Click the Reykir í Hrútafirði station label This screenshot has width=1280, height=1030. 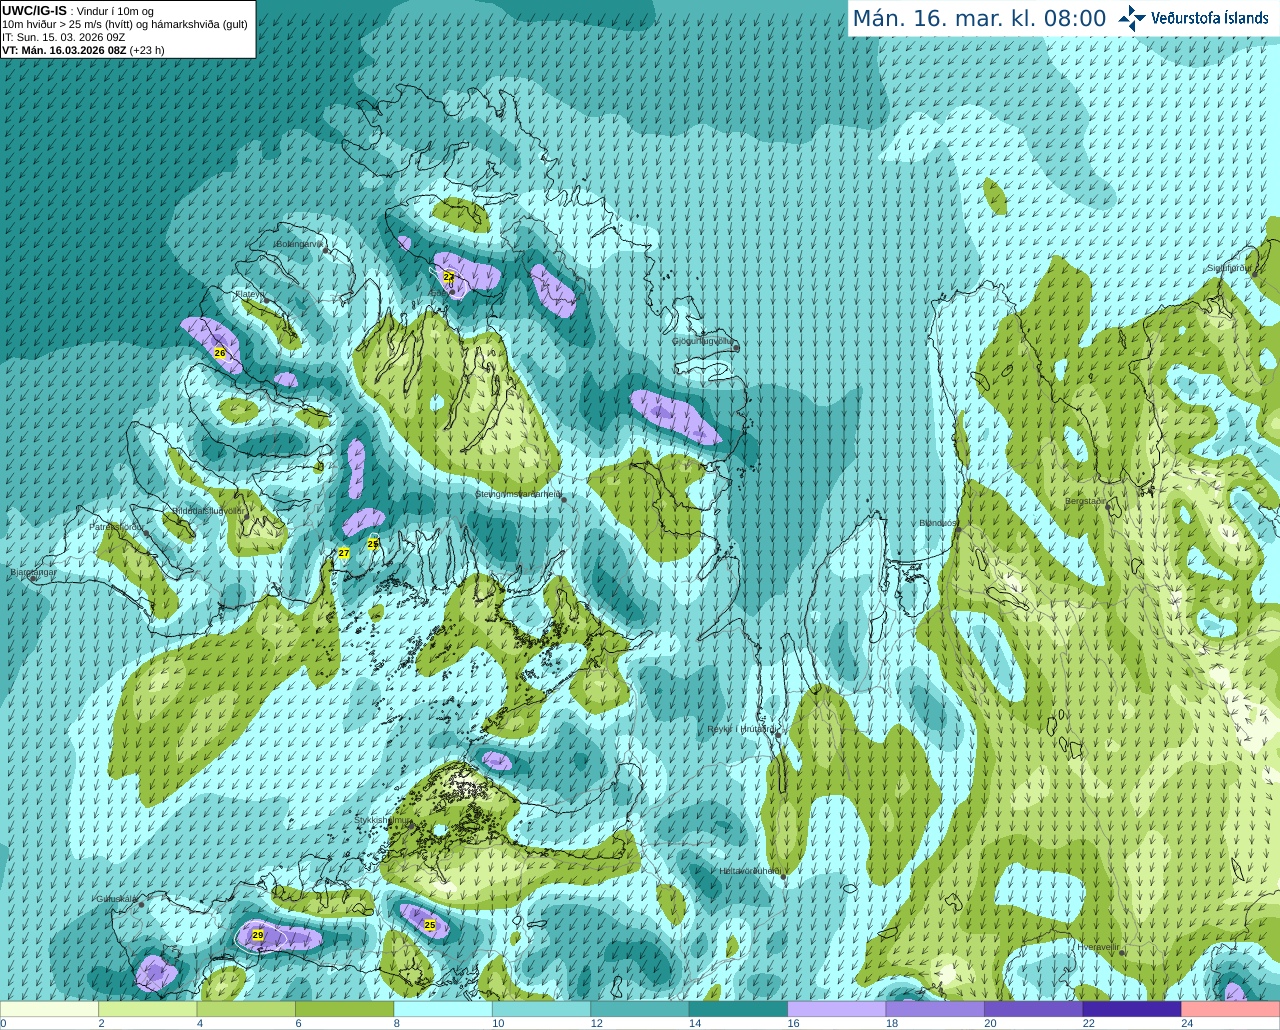[x=742, y=729]
